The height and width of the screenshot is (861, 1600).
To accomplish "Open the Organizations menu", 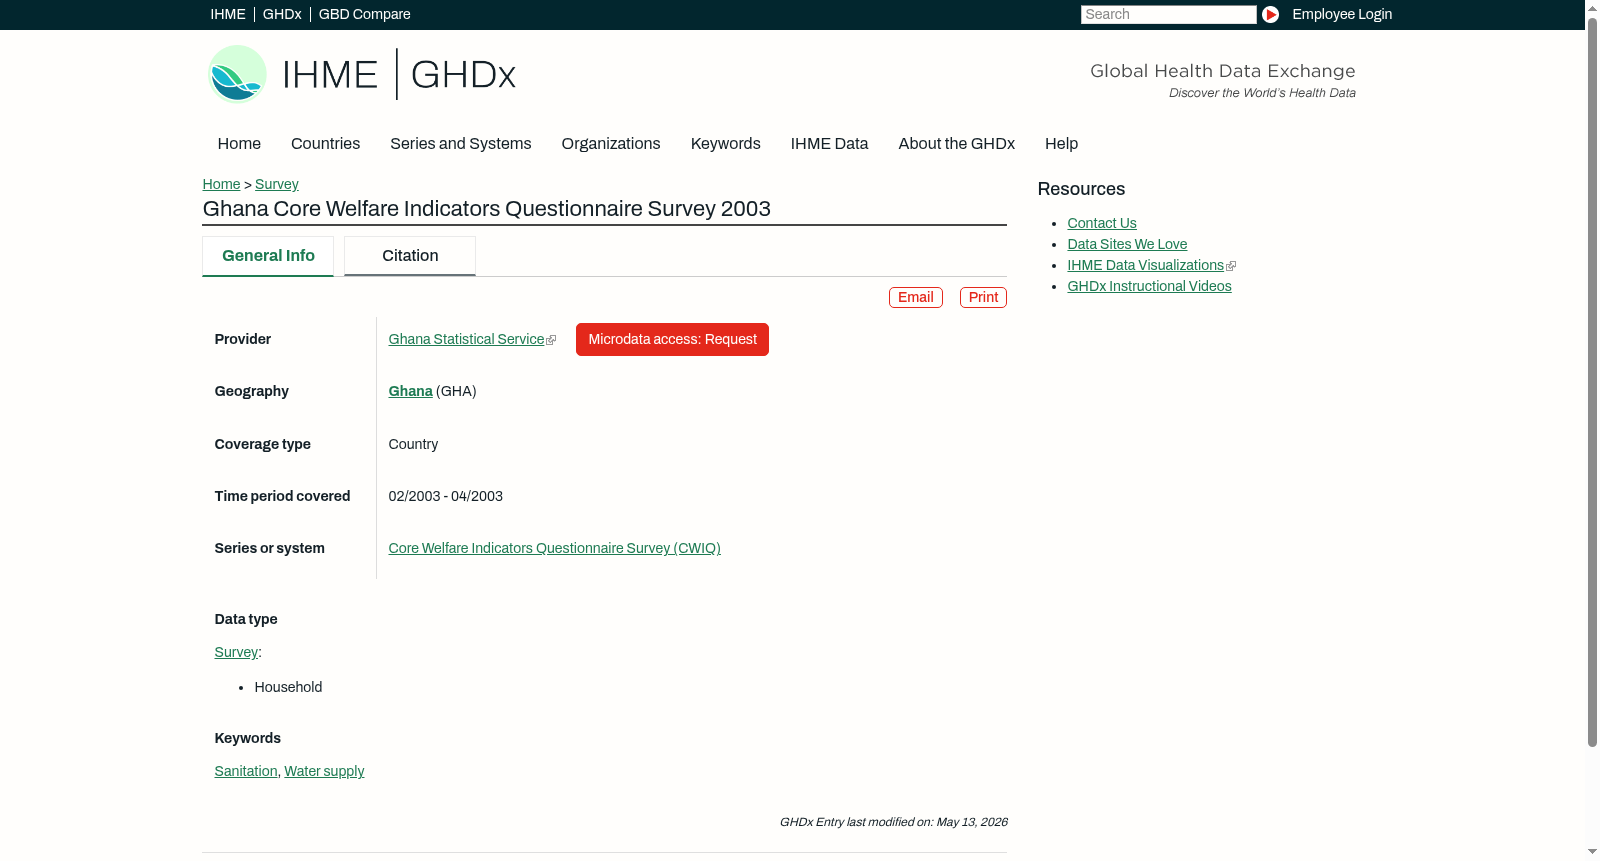I will coord(611,143).
